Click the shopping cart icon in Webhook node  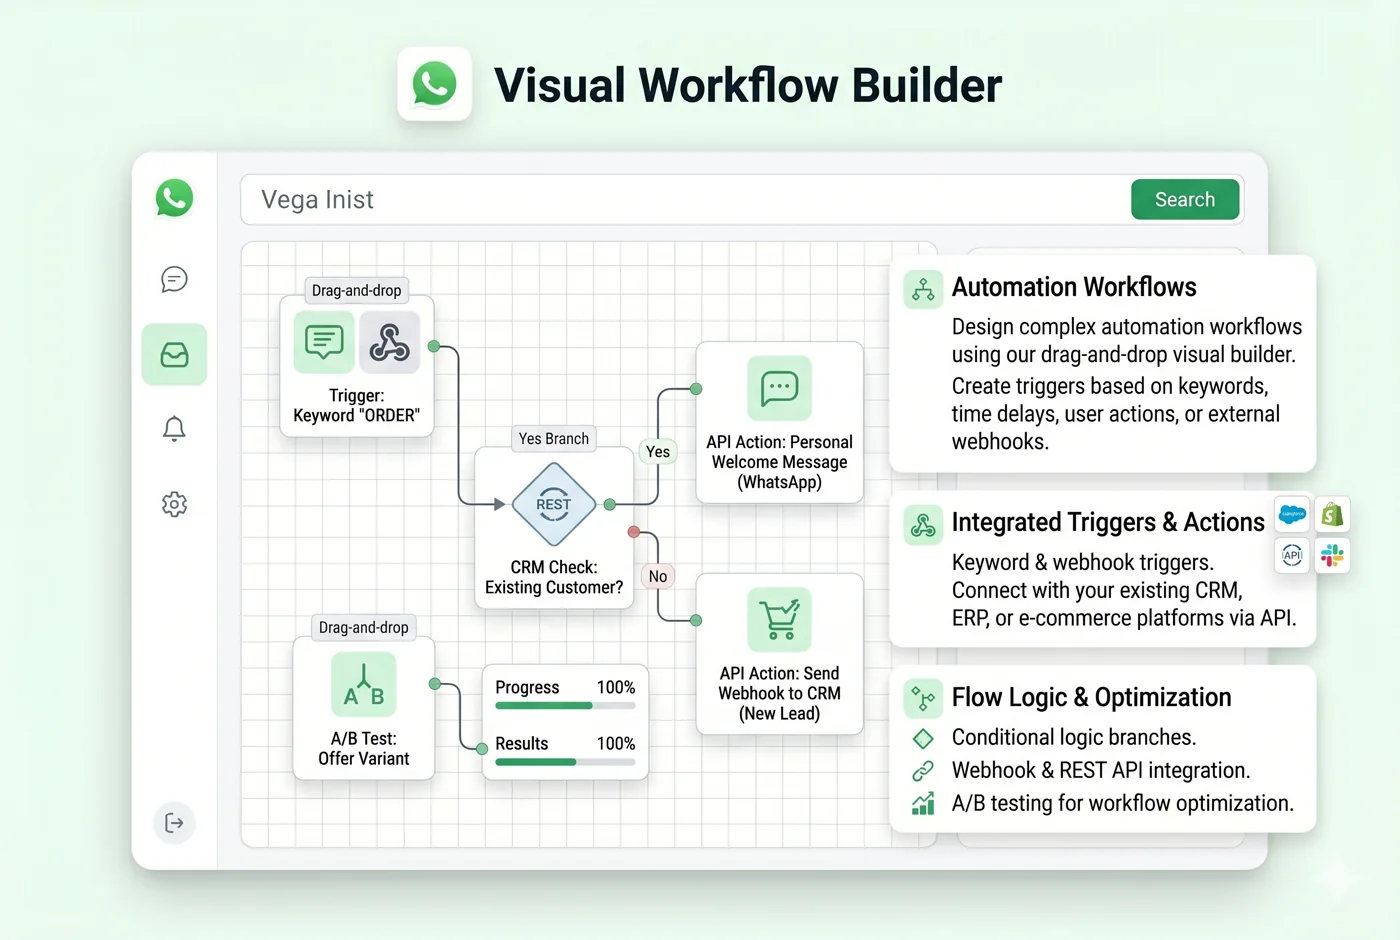pos(779,620)
